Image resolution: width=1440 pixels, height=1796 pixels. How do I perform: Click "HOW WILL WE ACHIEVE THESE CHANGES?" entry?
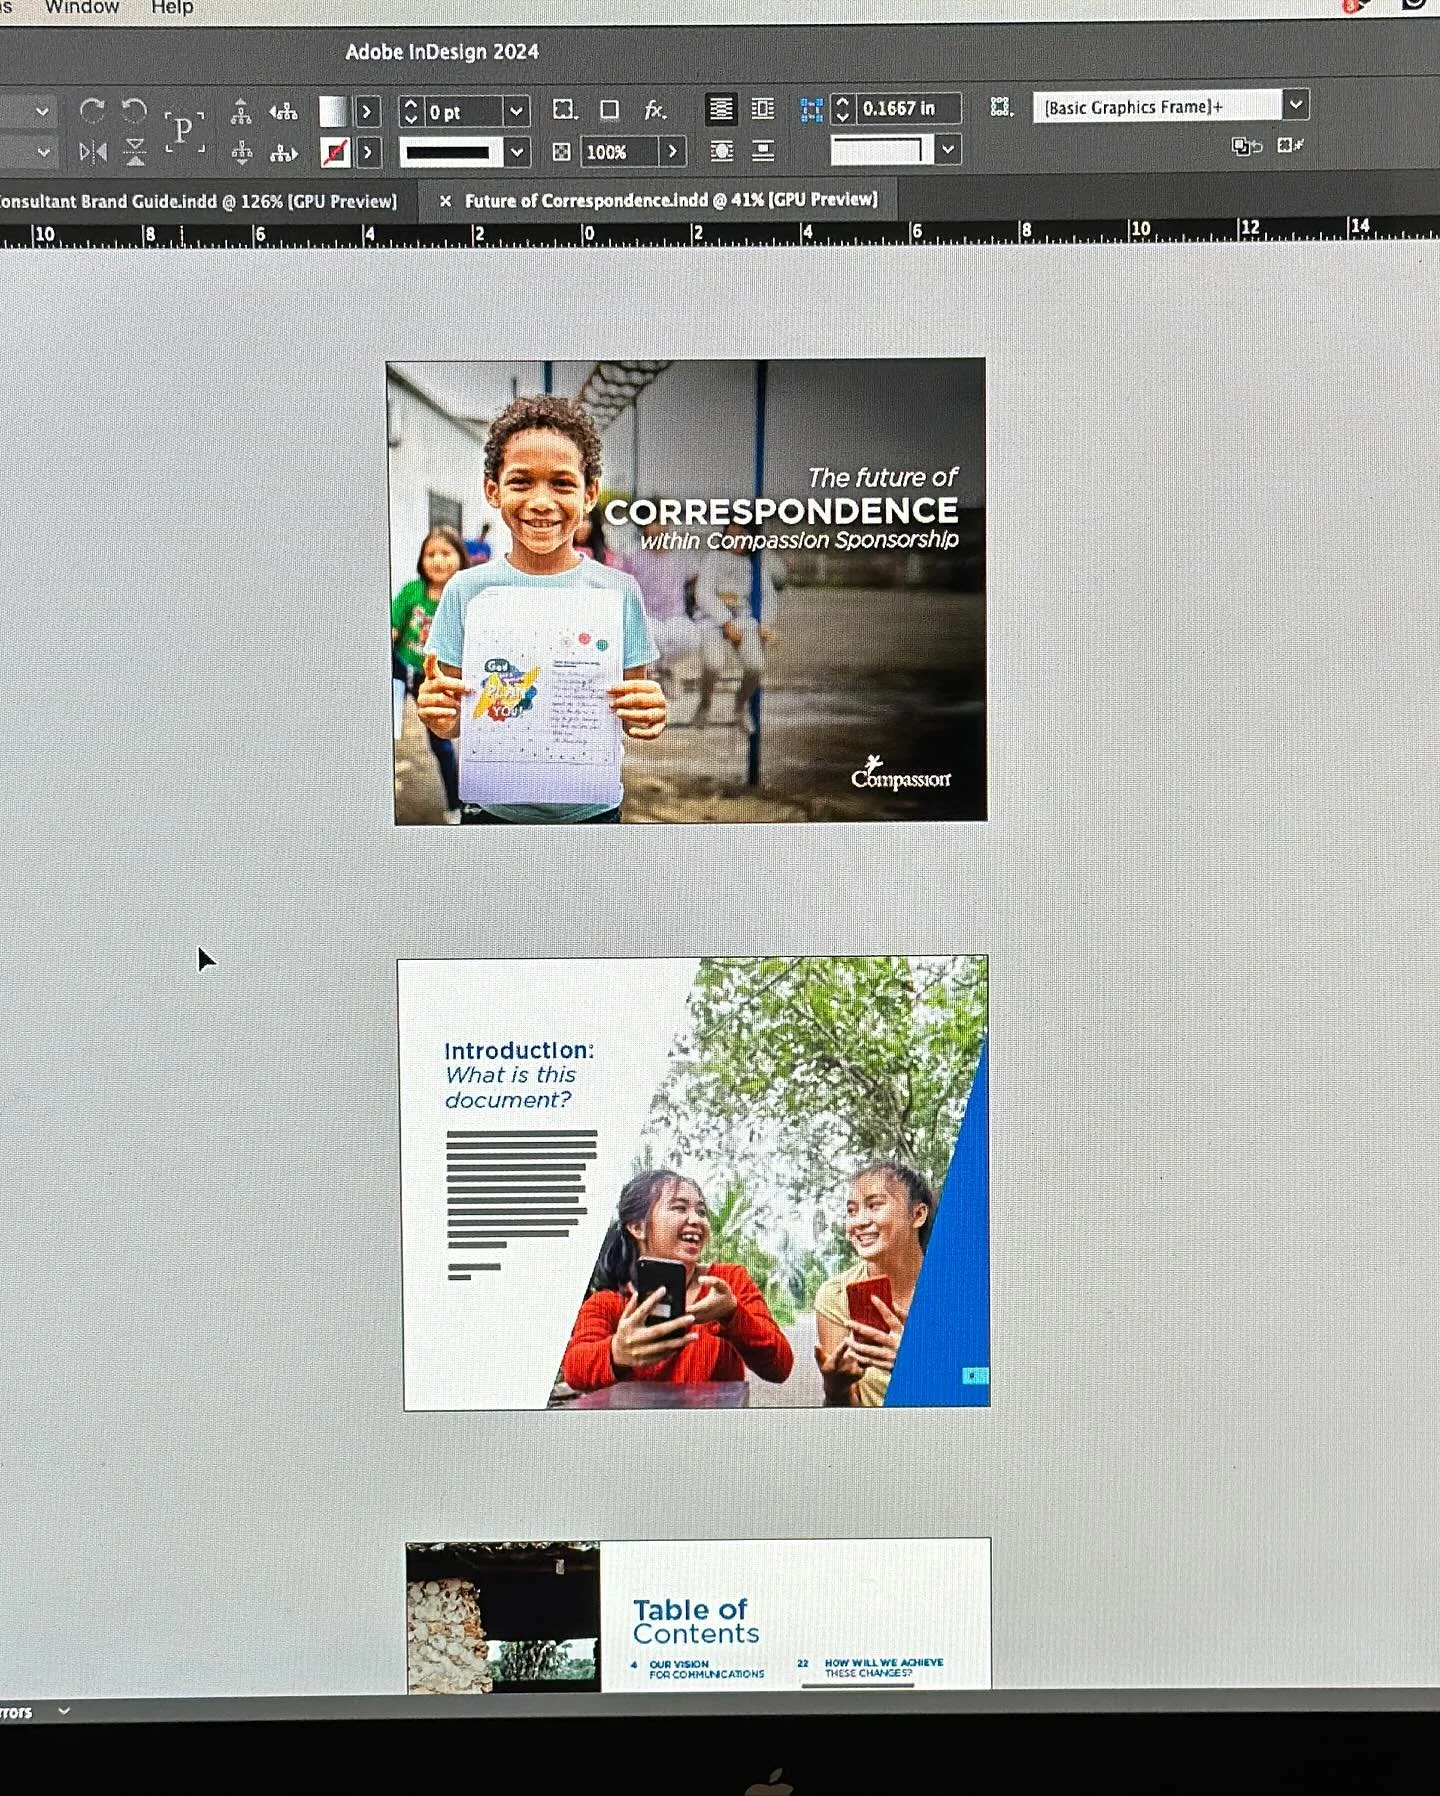[x=883, y=1667]
